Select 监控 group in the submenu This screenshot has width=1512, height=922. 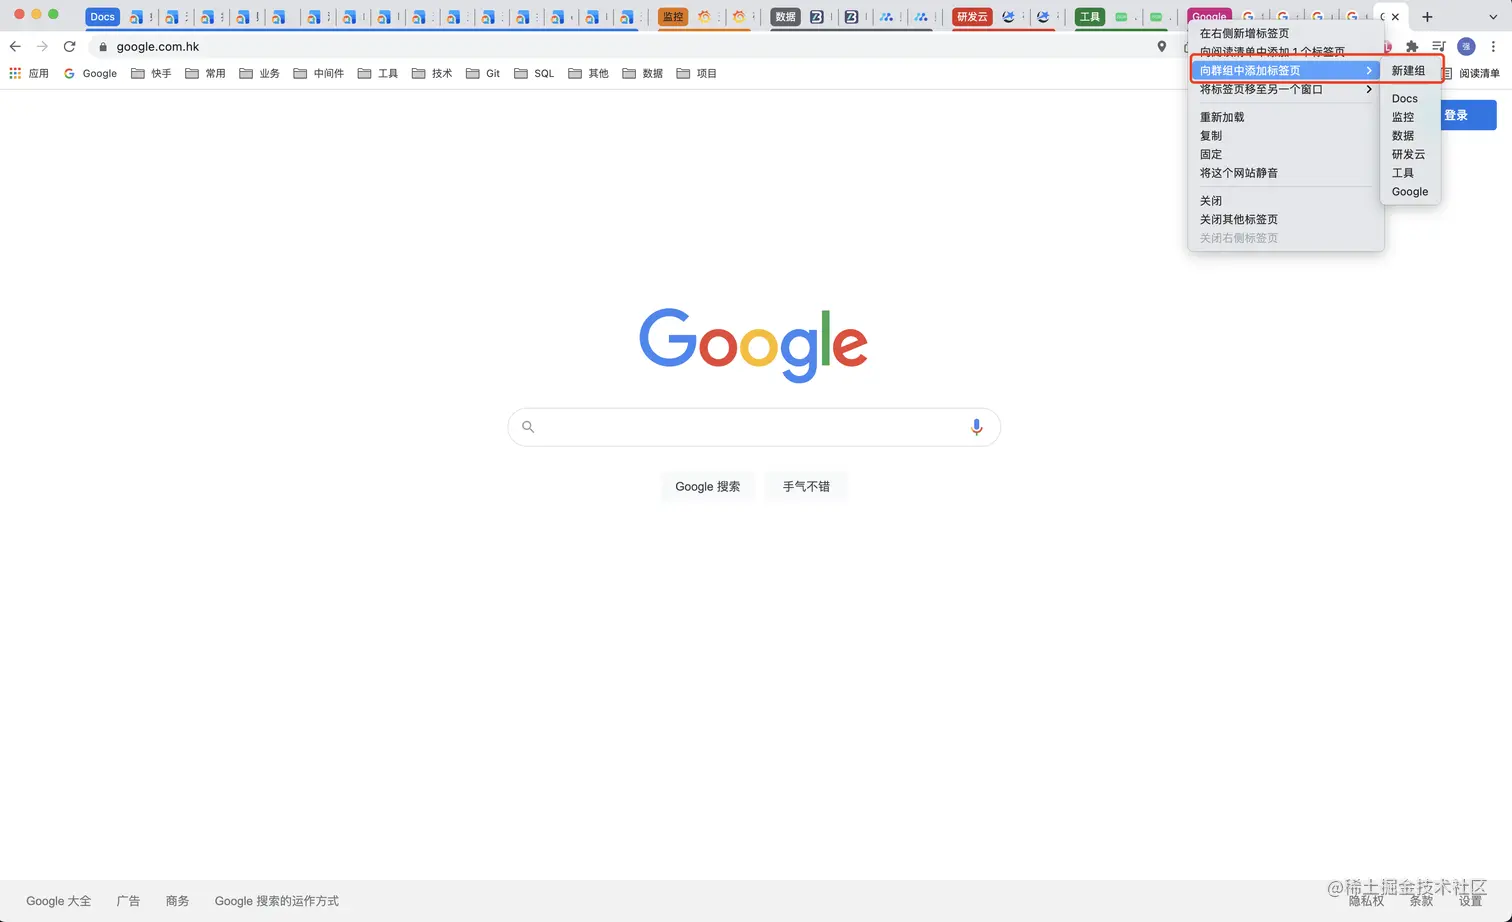tap(1410, 117)
